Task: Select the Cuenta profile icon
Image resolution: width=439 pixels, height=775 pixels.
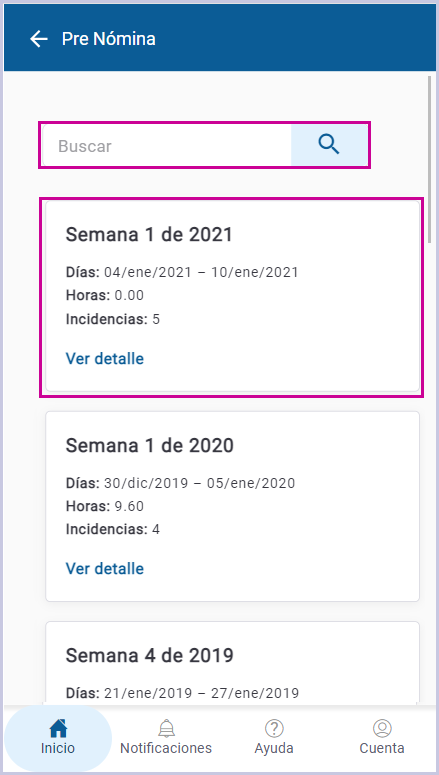Action: 382,728
